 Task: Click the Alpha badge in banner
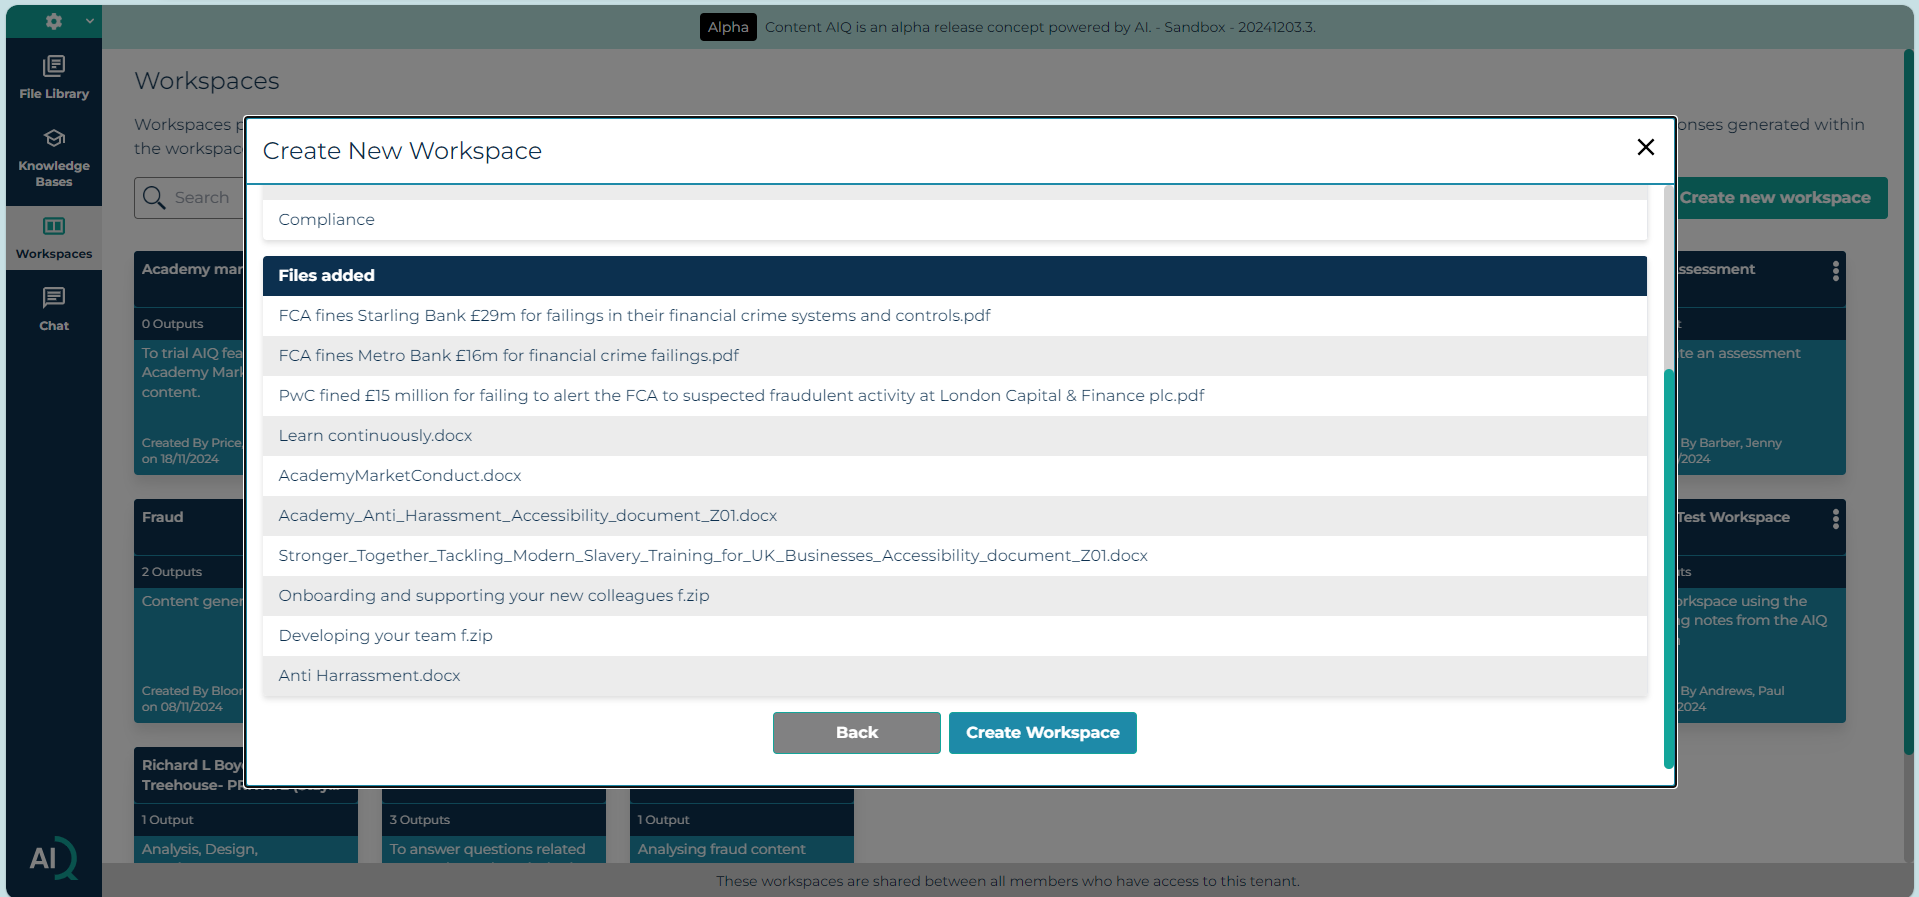coord(728,27)
